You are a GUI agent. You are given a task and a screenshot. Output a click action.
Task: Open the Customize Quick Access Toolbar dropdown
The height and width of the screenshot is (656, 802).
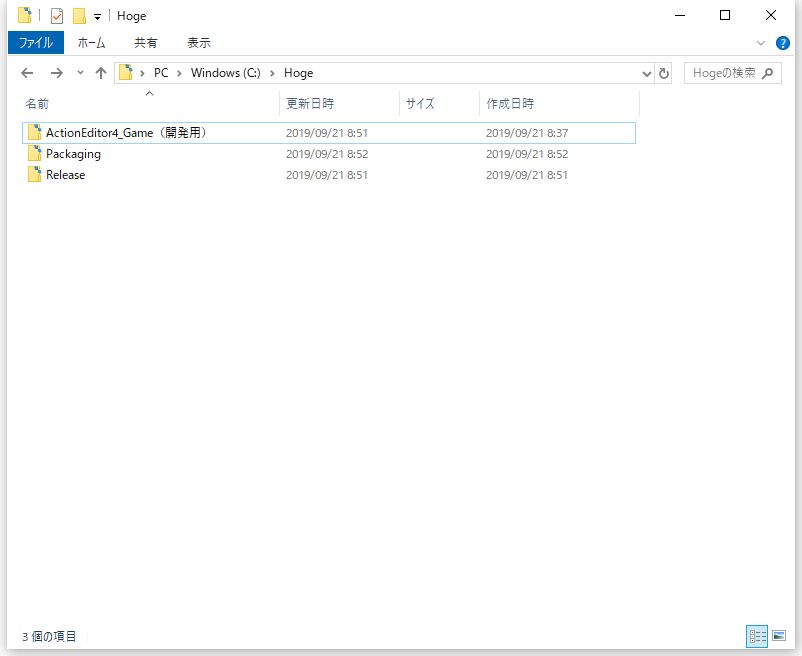[97, 17]
